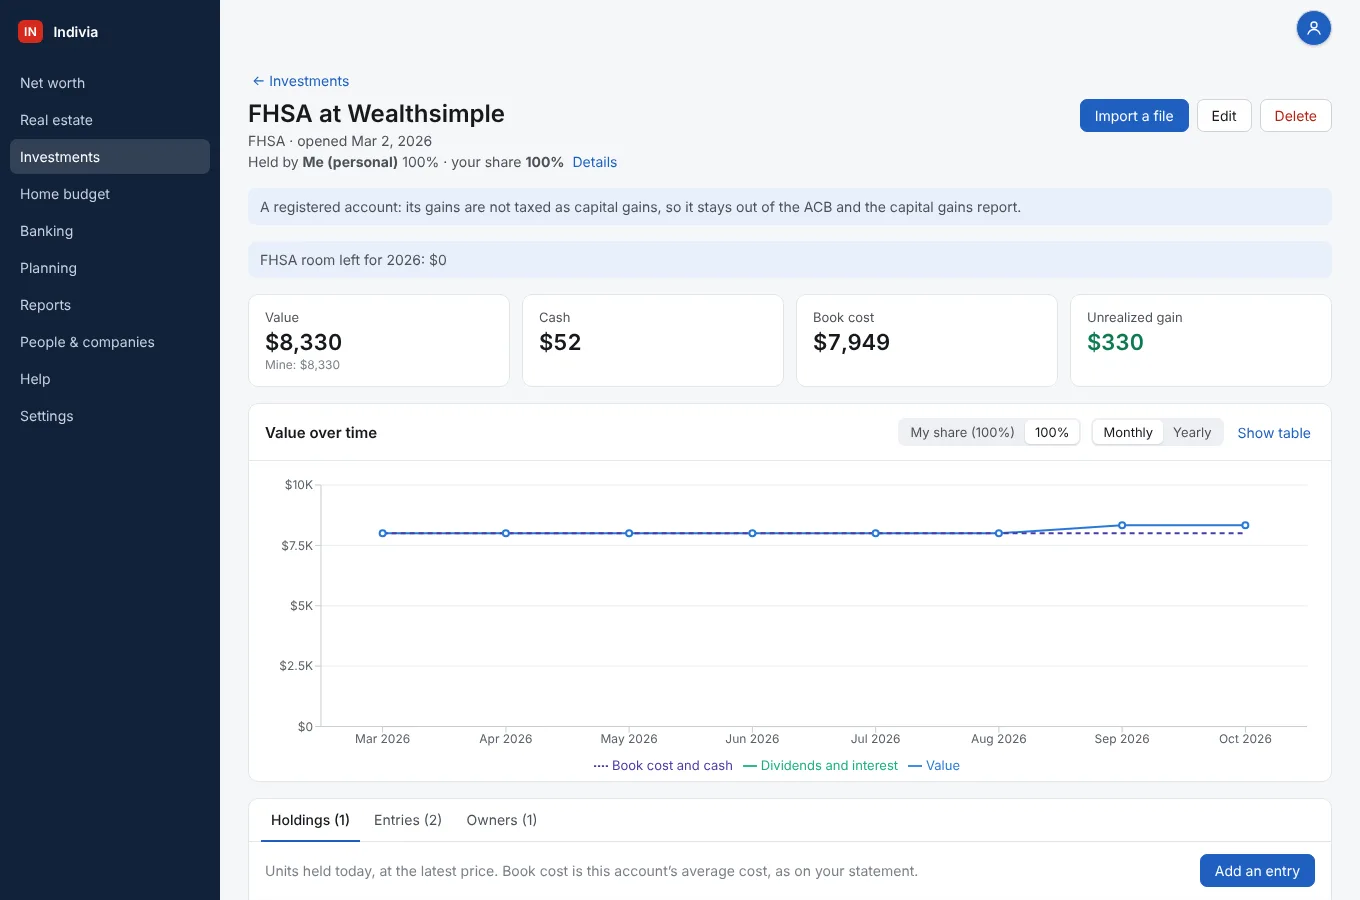Click the Show table link
Viewport: 1360px width, 900px height.
1274,433
